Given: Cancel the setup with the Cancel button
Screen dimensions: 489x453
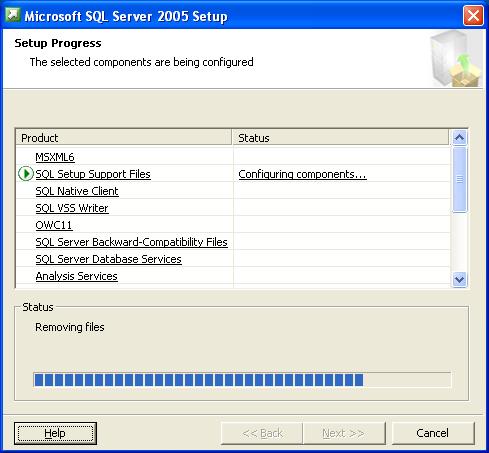Looking at the screenshot, I should 433,433.
